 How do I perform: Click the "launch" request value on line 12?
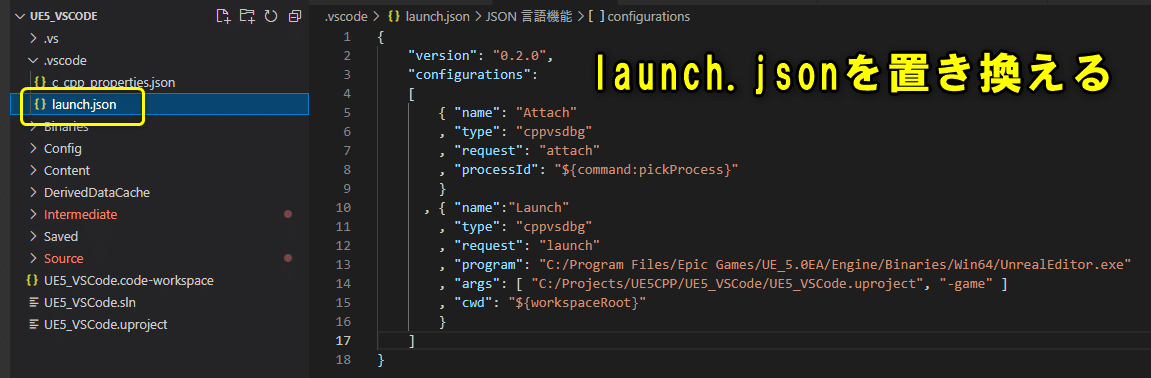(x=570, y=246)
